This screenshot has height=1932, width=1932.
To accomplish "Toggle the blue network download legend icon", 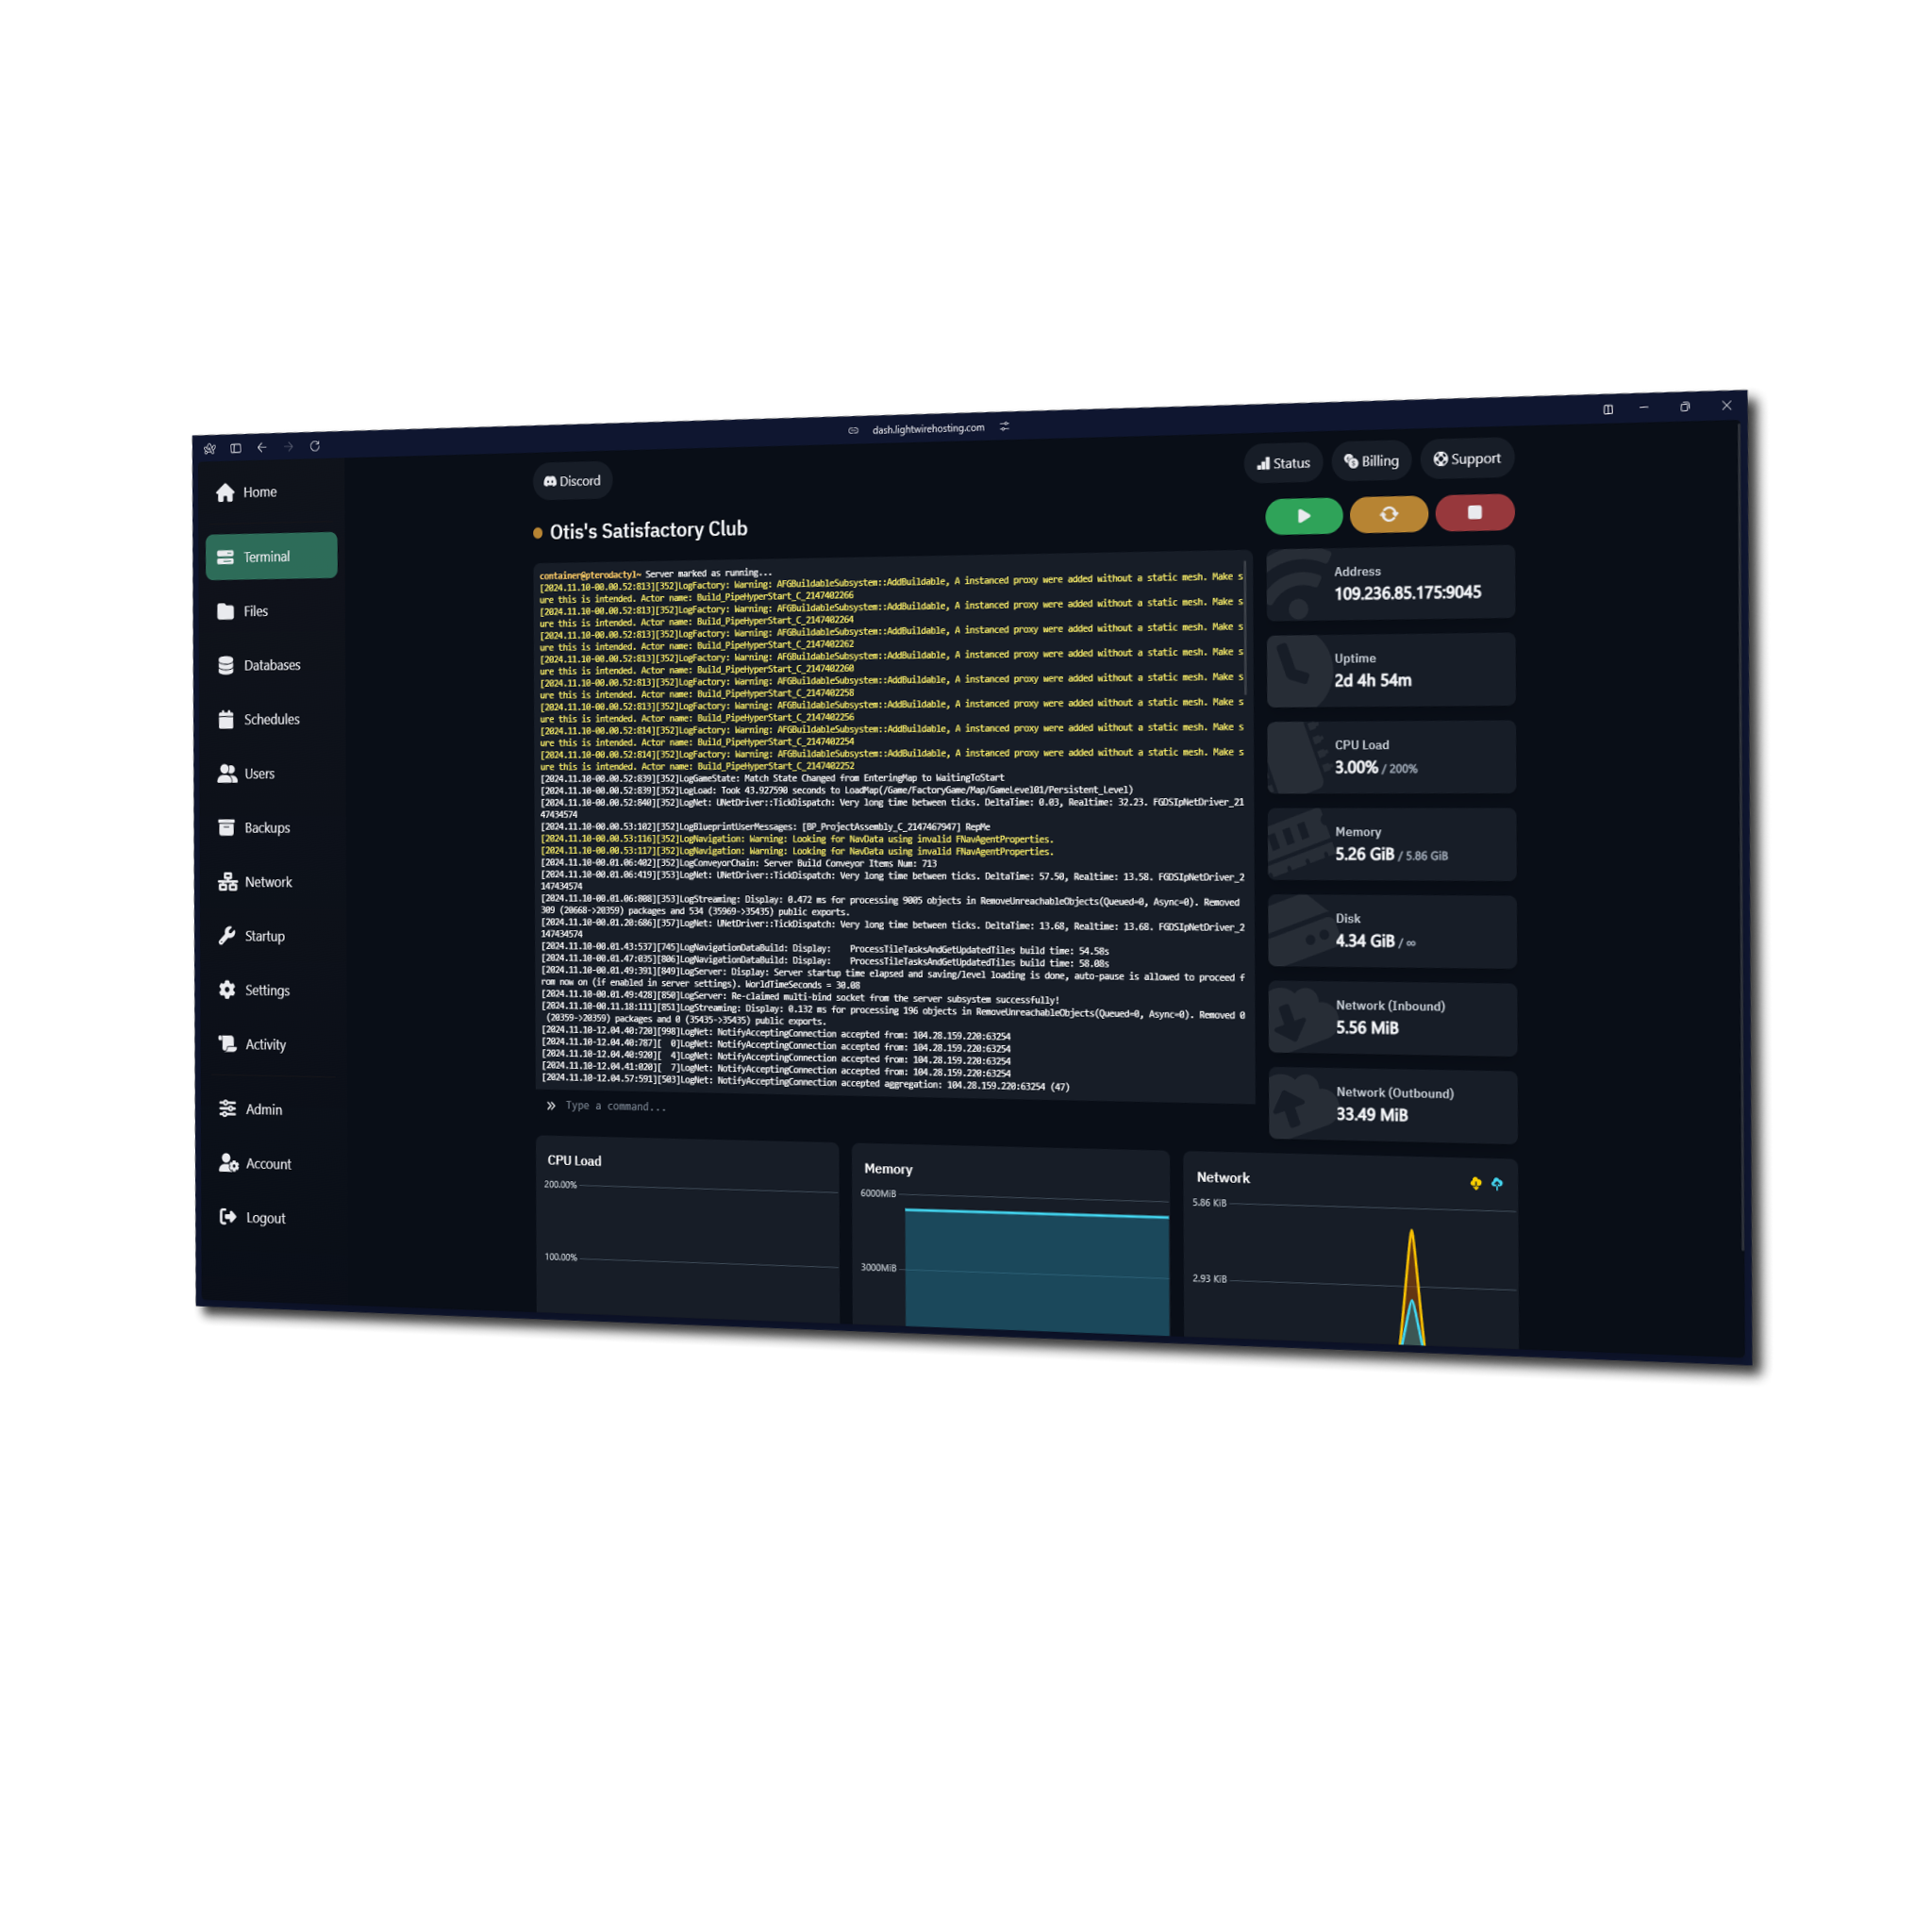I will tap(1497, 1184).
